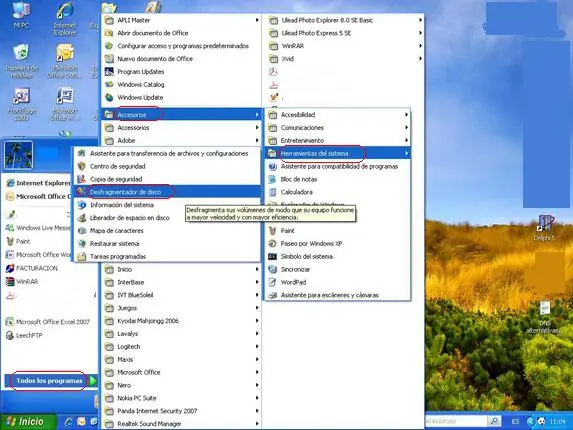
Task: Click Asistente para transferencia de archivos icon
Action: (x=82, y=153)
